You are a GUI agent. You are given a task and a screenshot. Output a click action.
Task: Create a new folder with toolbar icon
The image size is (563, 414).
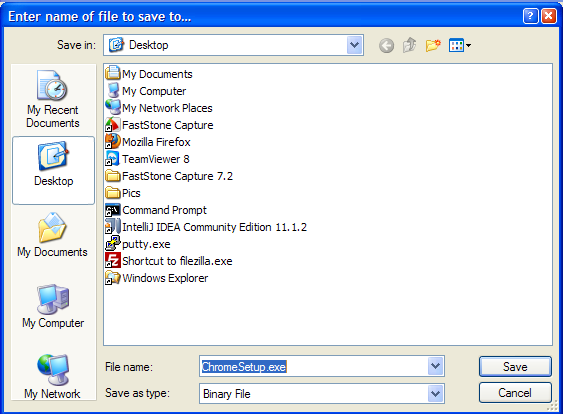click(433, 45)
